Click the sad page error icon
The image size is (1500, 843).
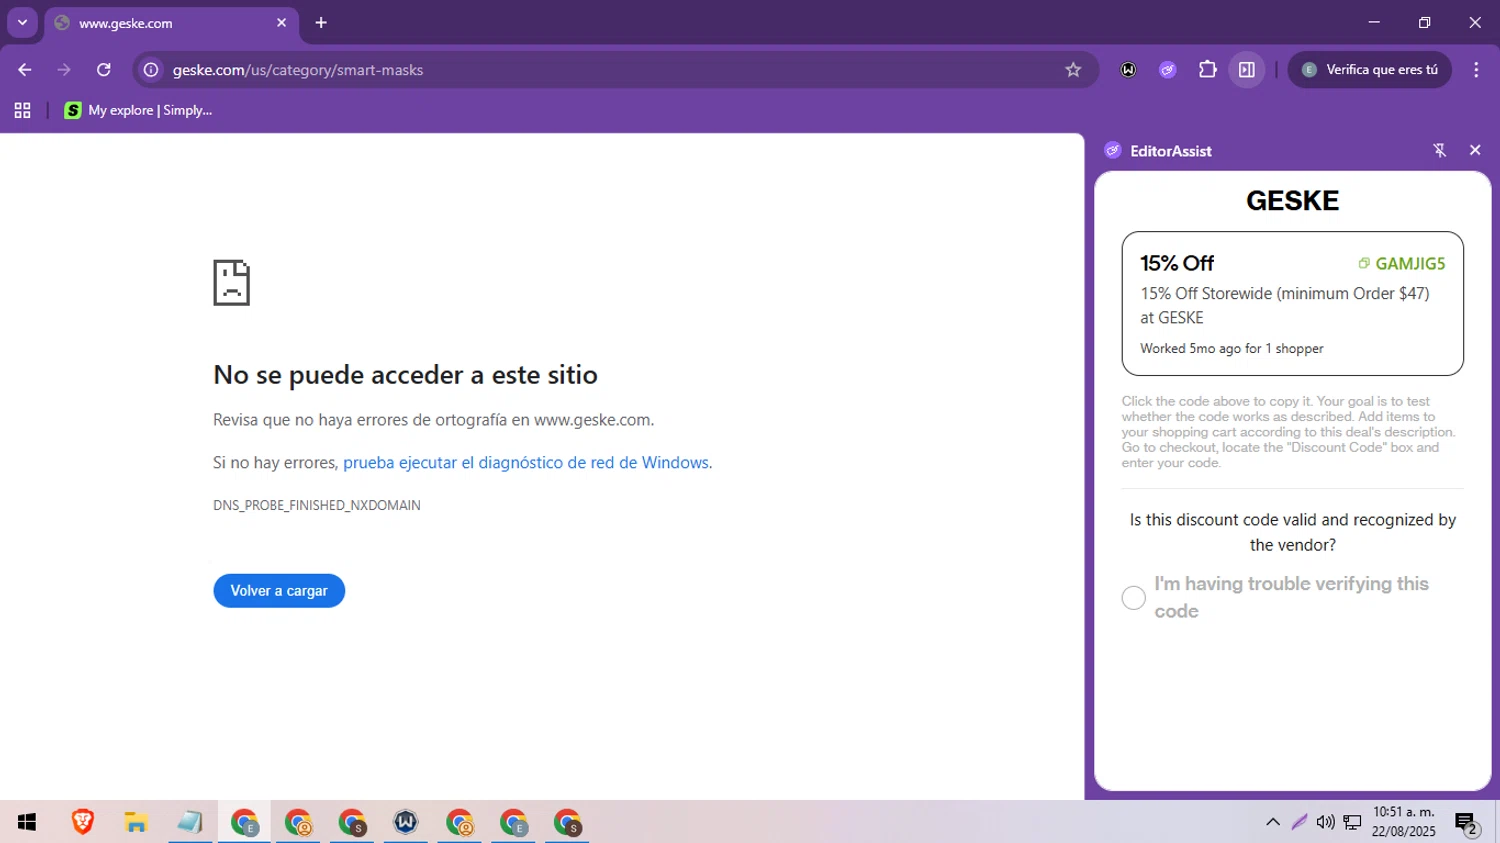coord(231,283)
